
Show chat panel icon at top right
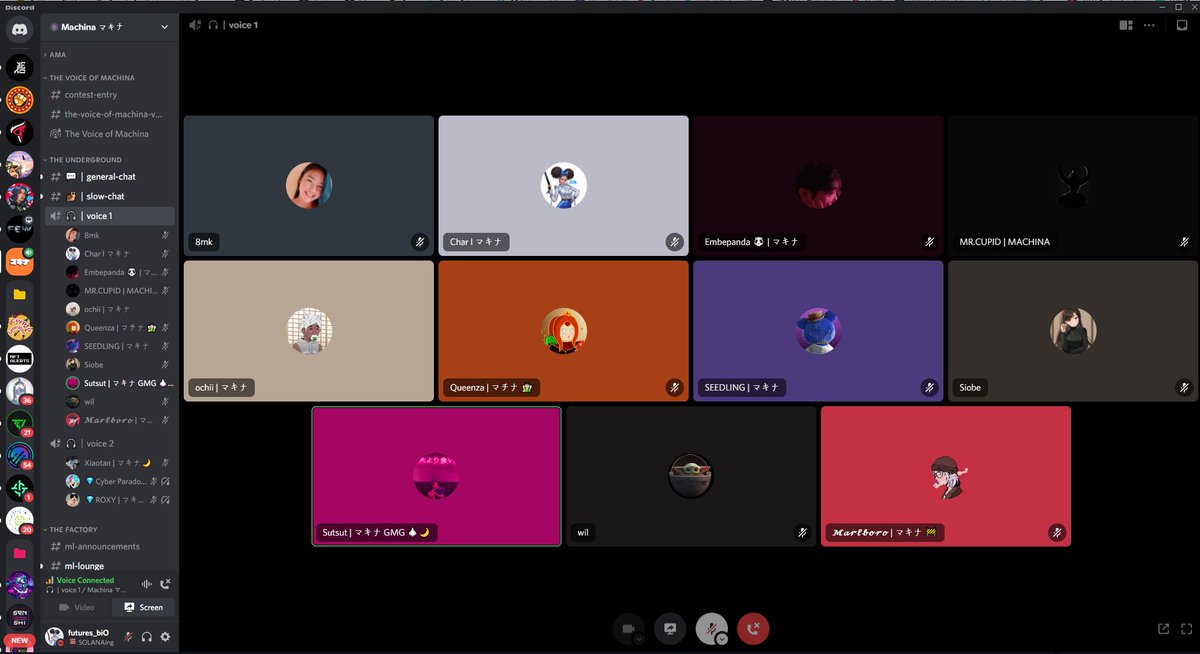point(1181,25)
